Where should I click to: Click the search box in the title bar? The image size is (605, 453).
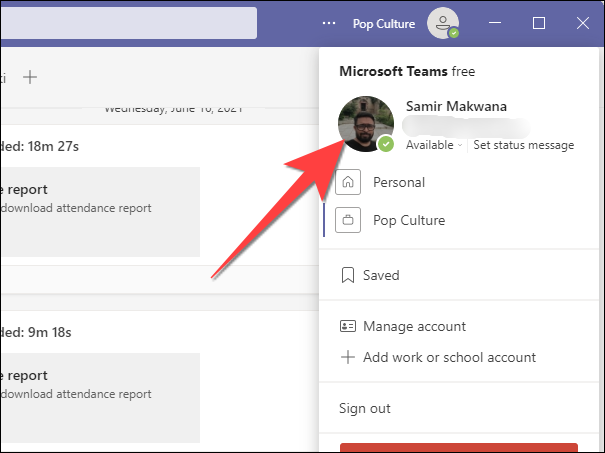(128, 23)
